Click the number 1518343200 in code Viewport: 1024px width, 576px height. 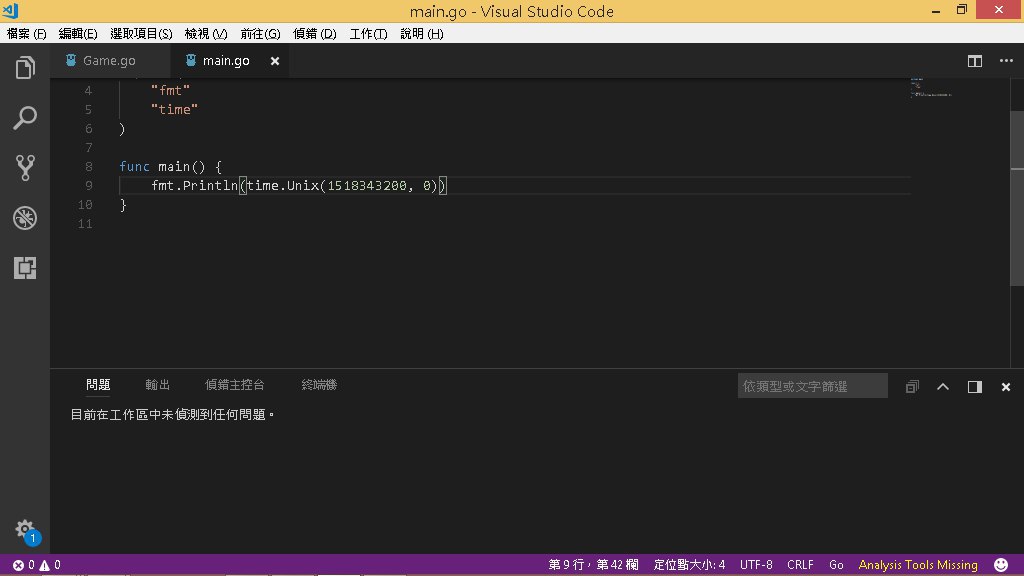[367, 185]
